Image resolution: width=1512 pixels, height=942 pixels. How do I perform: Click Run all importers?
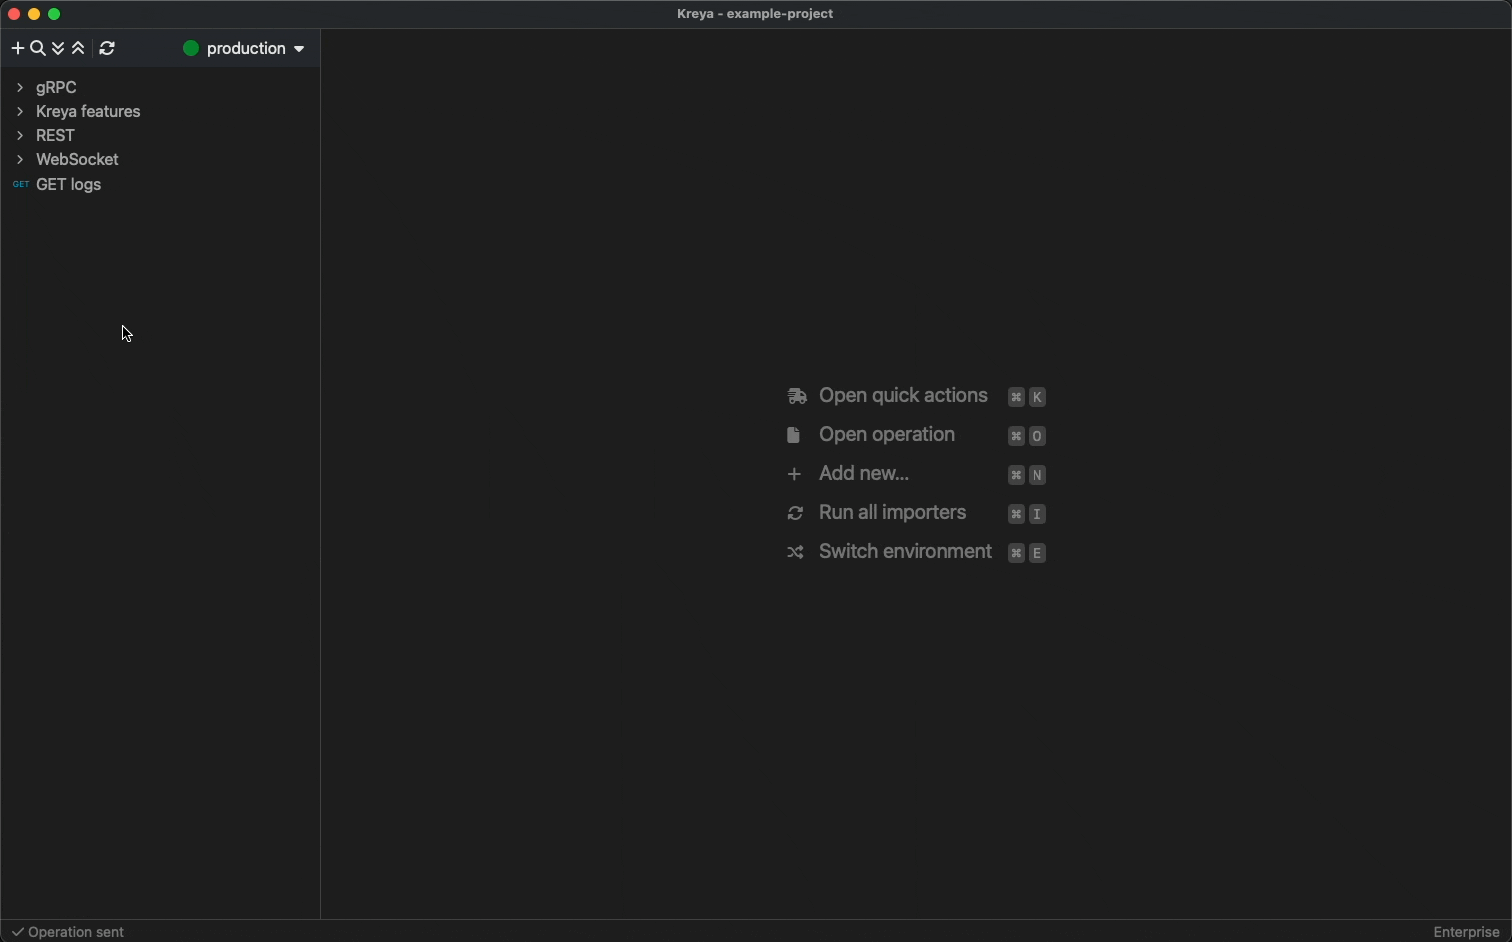[x=892, y=513]
